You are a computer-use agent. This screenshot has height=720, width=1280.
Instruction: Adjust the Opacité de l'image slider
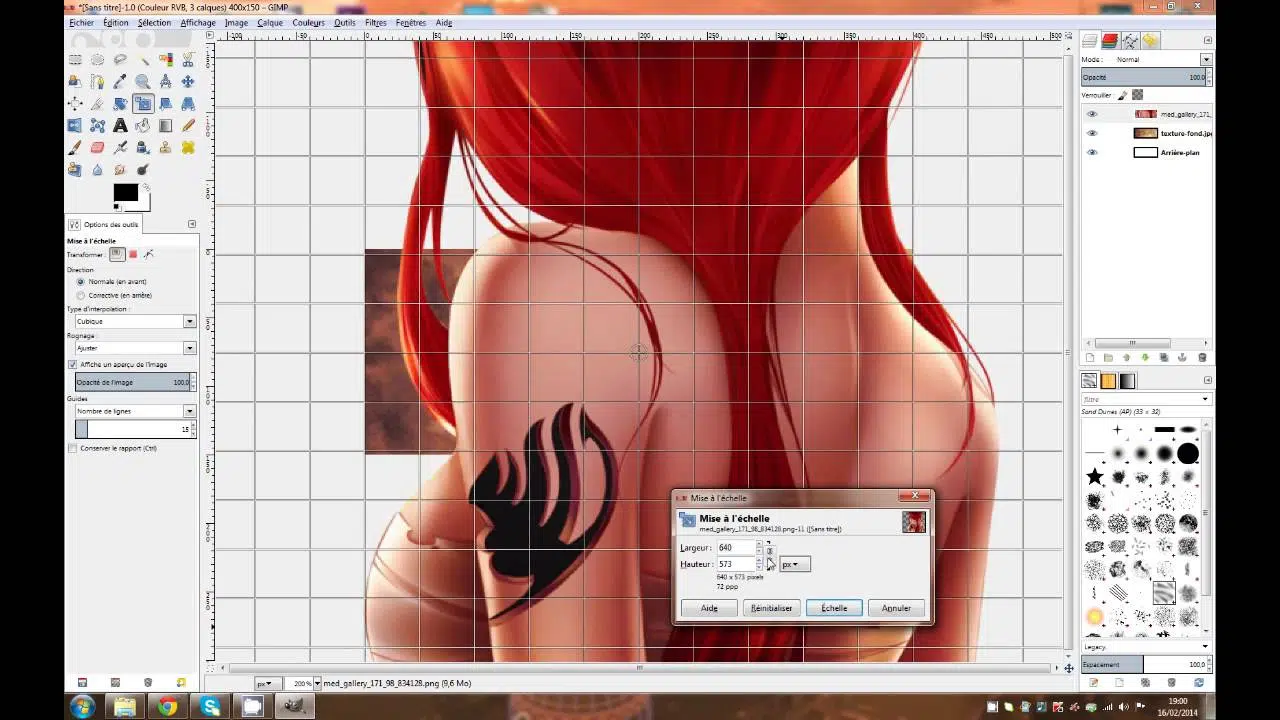[x=135, y=382]
